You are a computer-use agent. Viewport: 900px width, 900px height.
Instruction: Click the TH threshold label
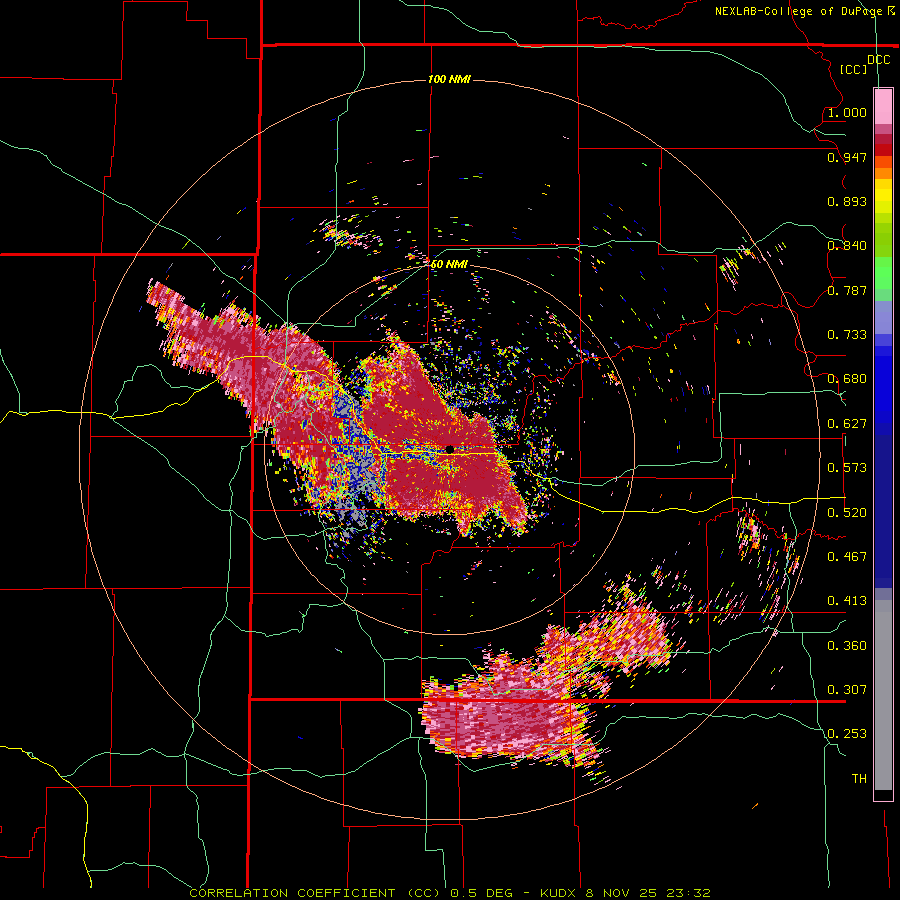(x=859, y=779)
